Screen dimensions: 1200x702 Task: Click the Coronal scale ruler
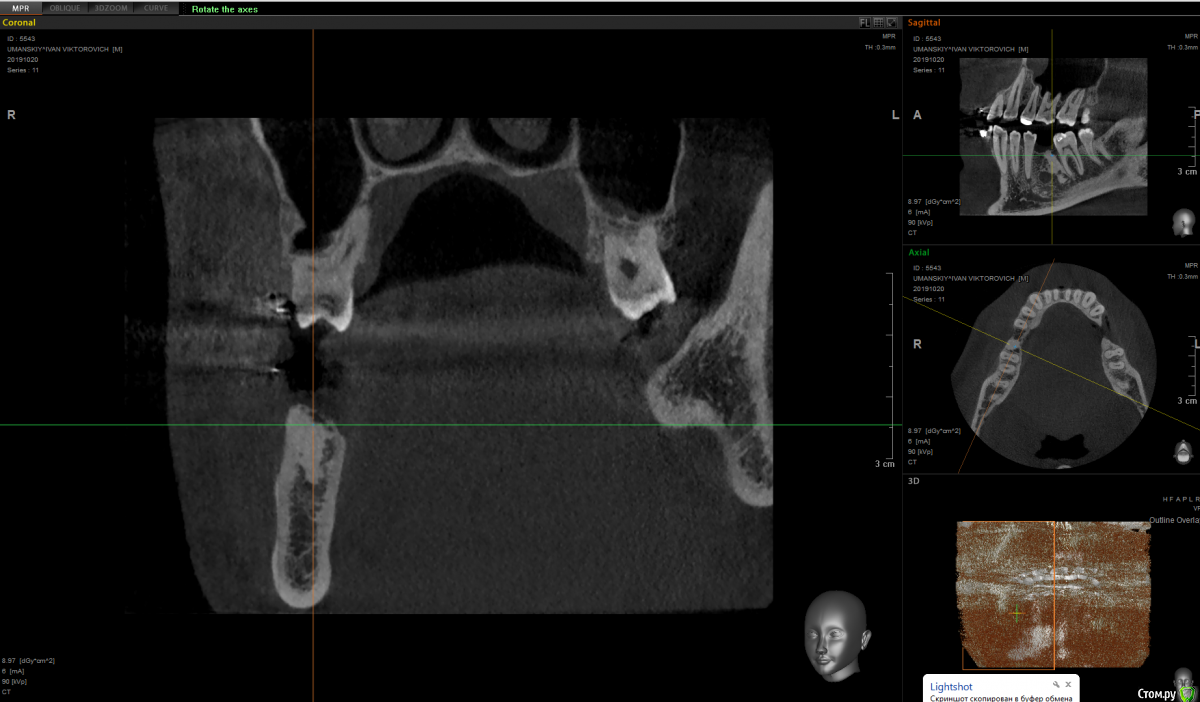891,365
